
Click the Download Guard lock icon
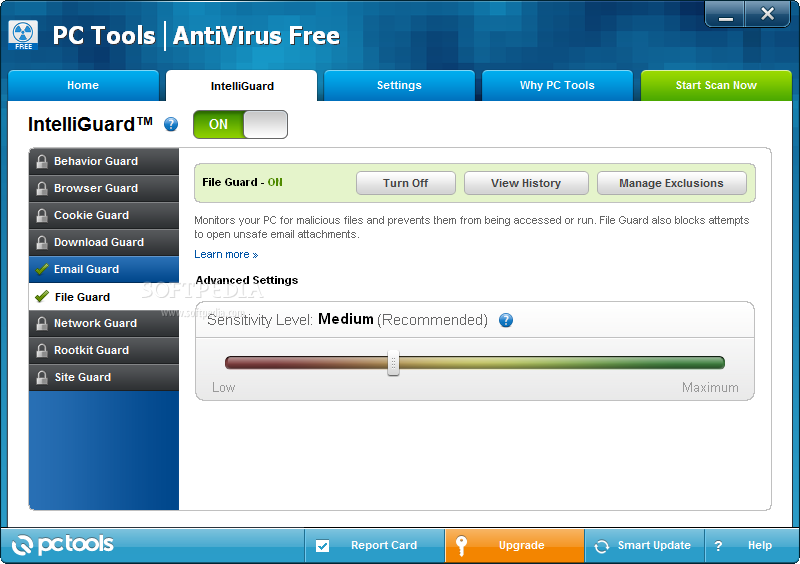[x=42, y=242]
